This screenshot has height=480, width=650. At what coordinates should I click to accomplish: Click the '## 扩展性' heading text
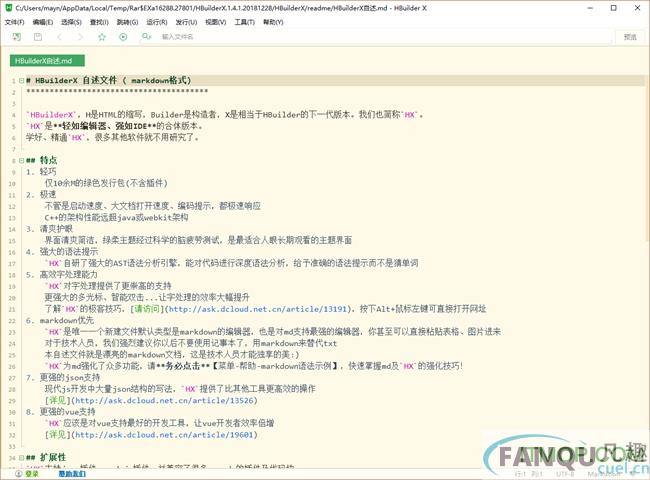point(46,458)
